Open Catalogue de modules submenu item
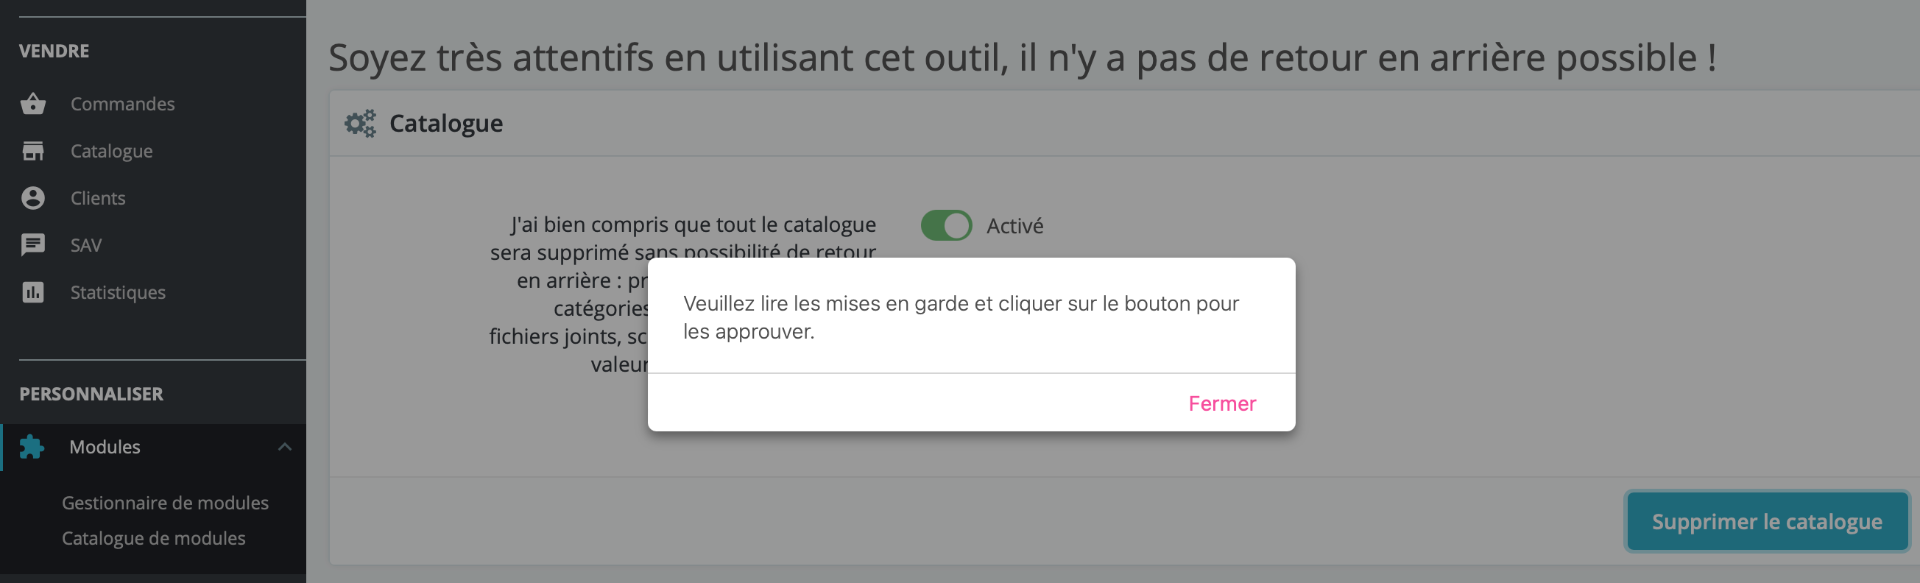Viewport: 1920px width, 583px height. 153,538
